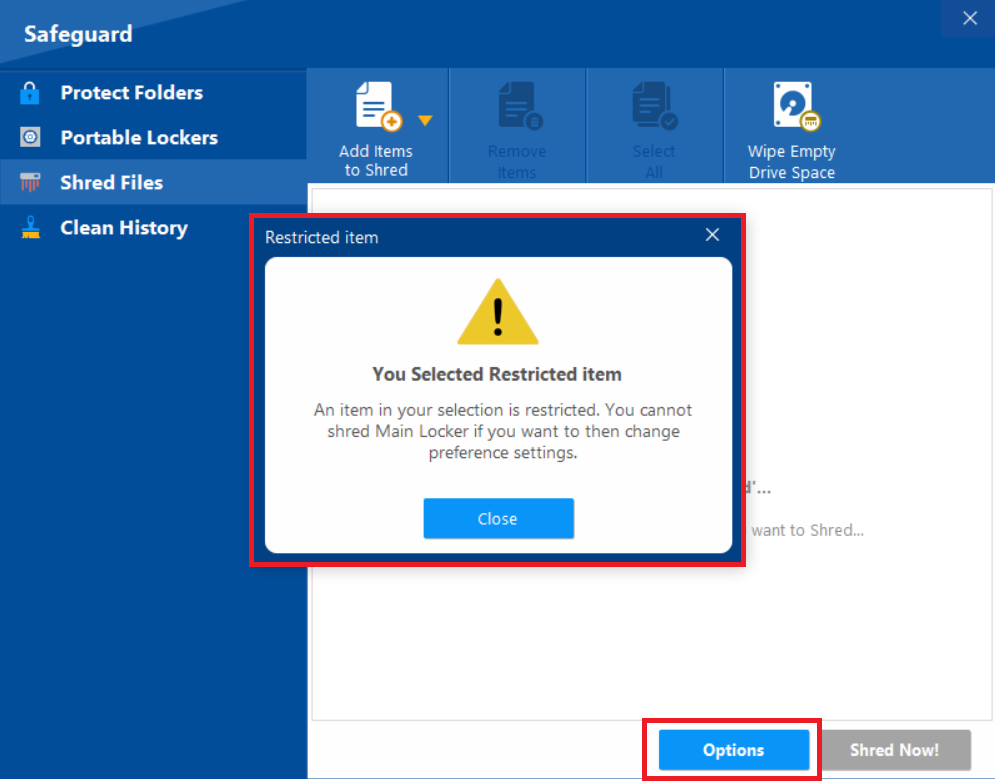
Task: Click the Clean History broom icon
Action: coord(30,227)
